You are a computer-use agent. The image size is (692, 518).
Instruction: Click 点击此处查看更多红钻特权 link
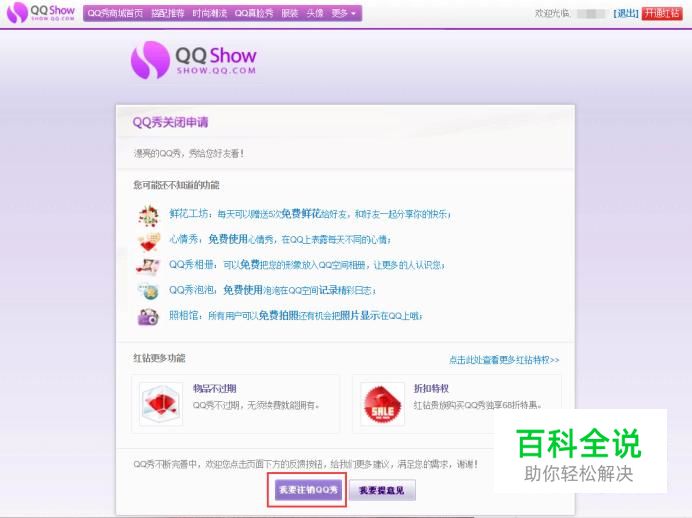click(504, 360)
